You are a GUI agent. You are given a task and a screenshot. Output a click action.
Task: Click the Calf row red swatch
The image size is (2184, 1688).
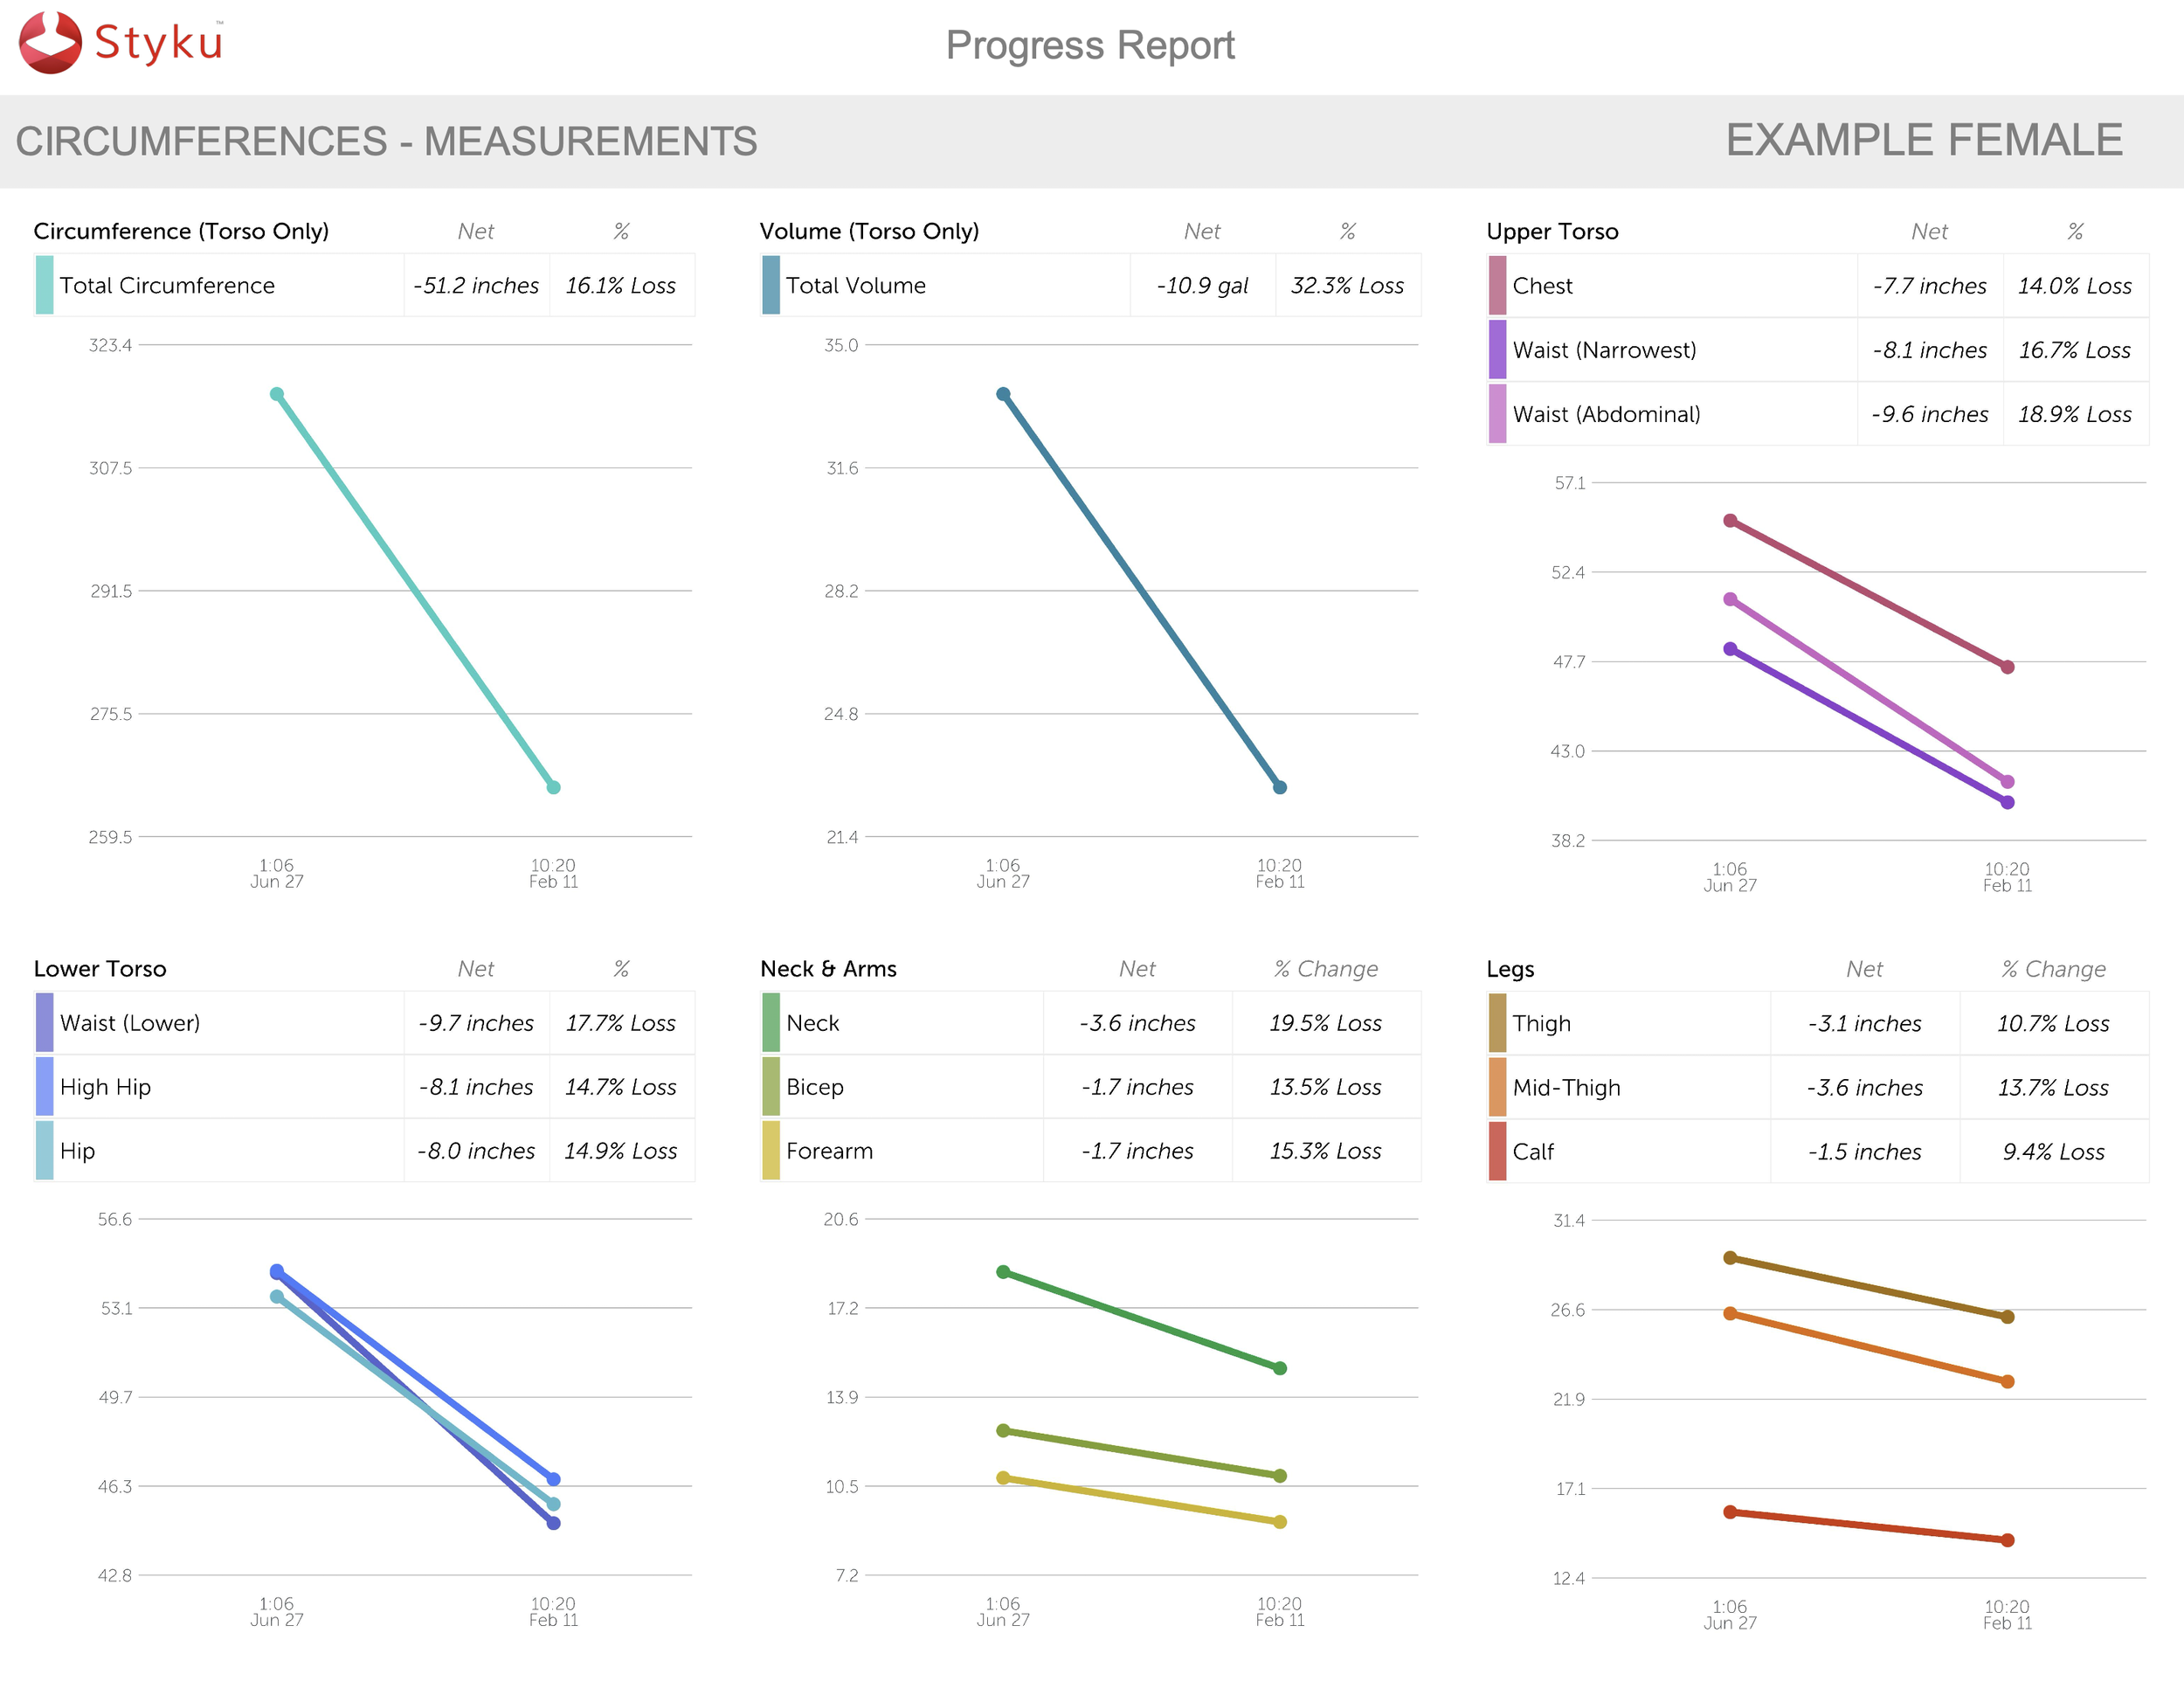tap(1497, 1151)
